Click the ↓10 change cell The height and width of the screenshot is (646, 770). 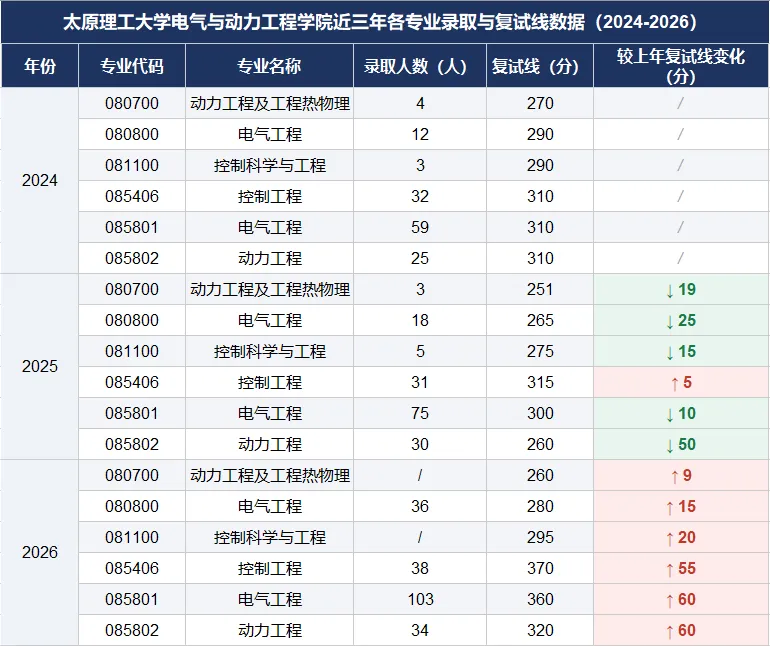(x=681, y=413)
